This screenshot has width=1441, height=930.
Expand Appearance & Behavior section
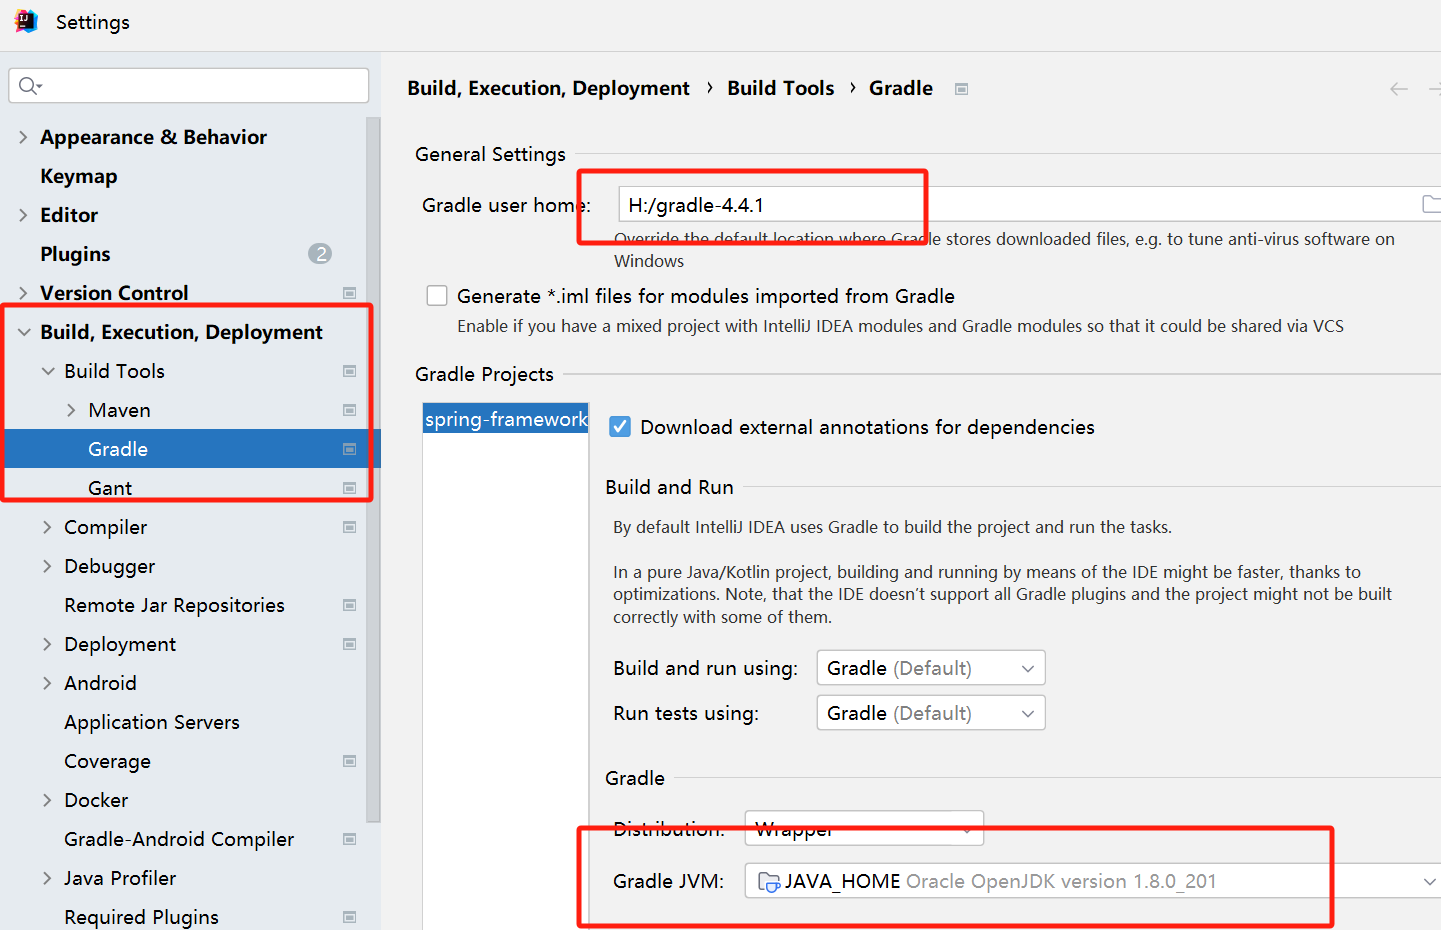[x=23, y=137]
